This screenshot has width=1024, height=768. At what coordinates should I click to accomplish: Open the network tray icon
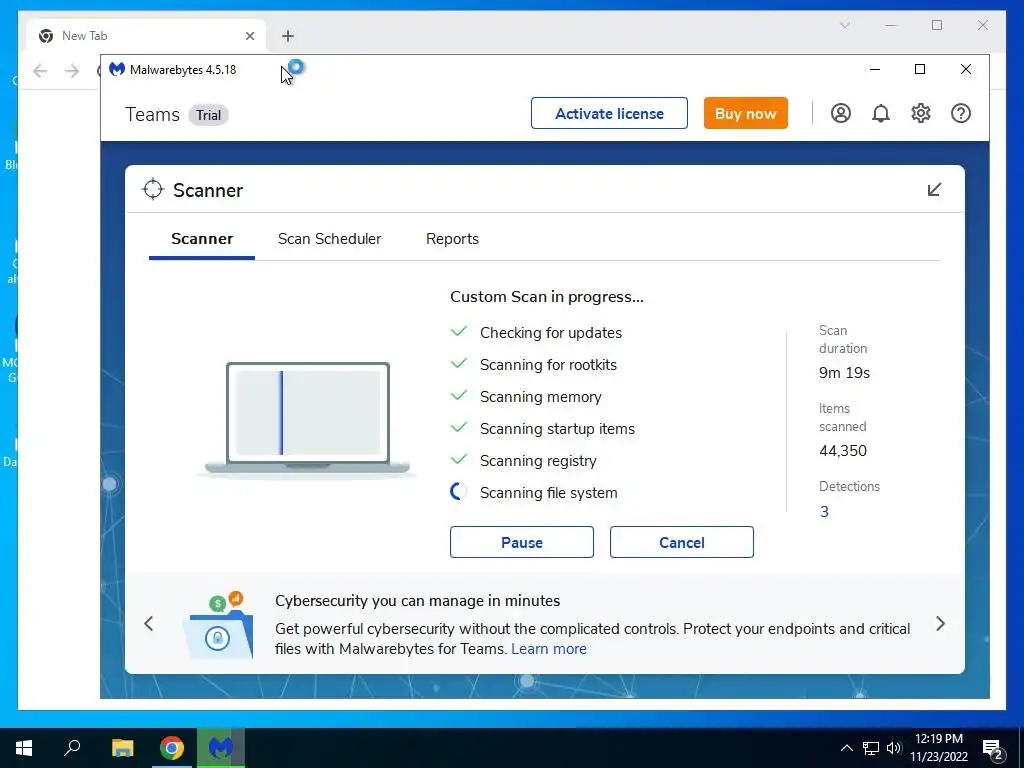pos(871,748)
